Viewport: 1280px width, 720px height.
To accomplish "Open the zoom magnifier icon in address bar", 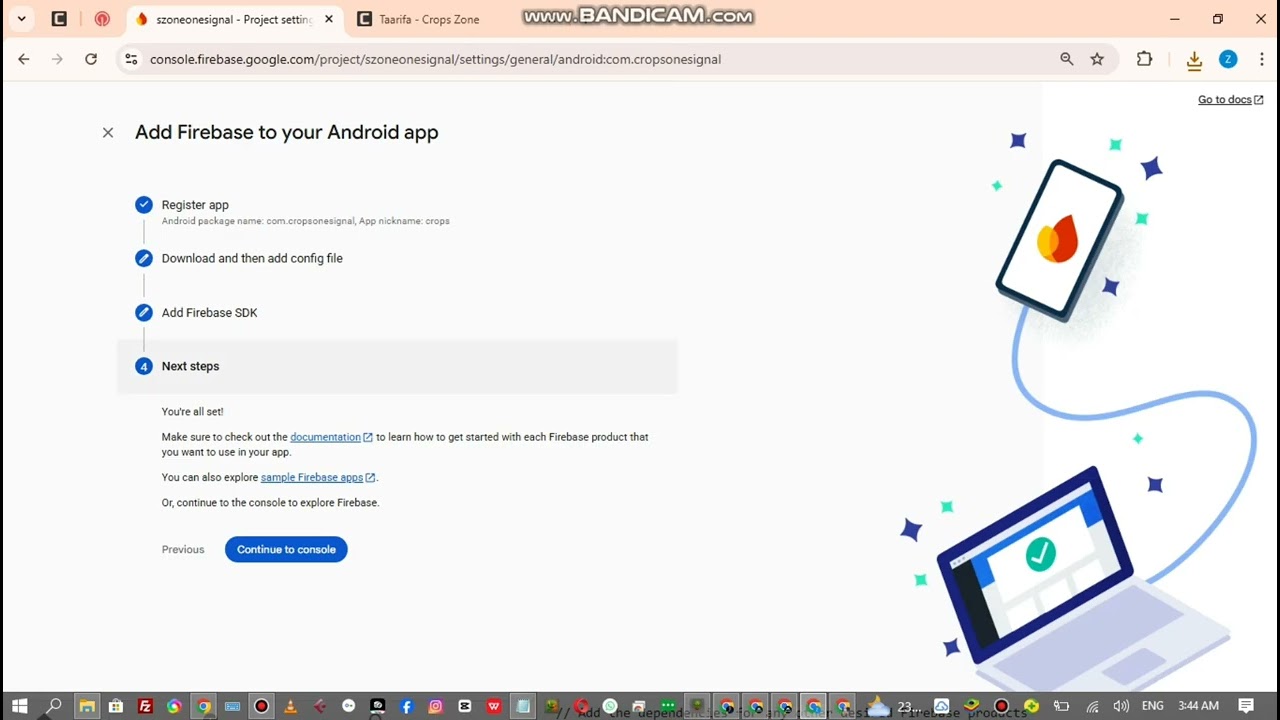I will (x=1067, y=59).
